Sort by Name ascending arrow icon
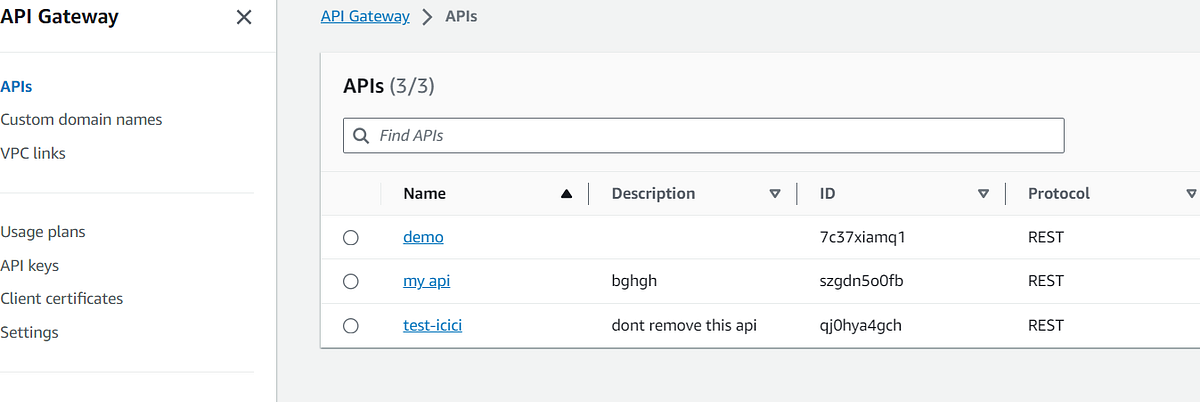The image size is (1200, 402). (x=567, y=194)
